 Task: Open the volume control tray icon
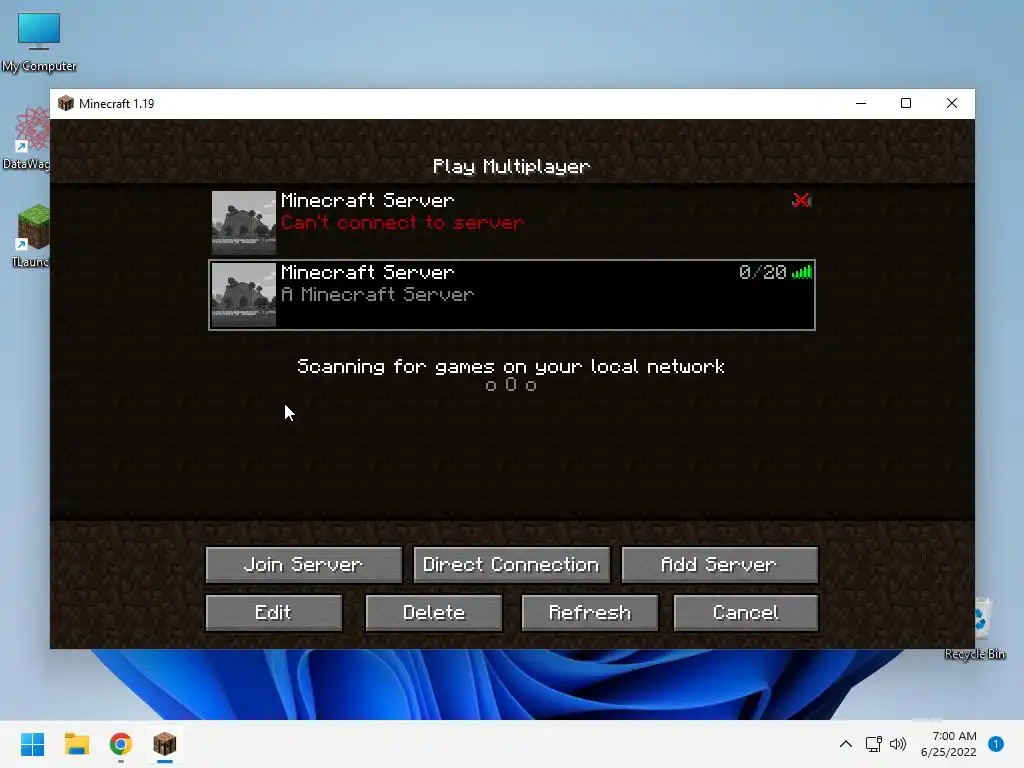(x=898, y=744)
